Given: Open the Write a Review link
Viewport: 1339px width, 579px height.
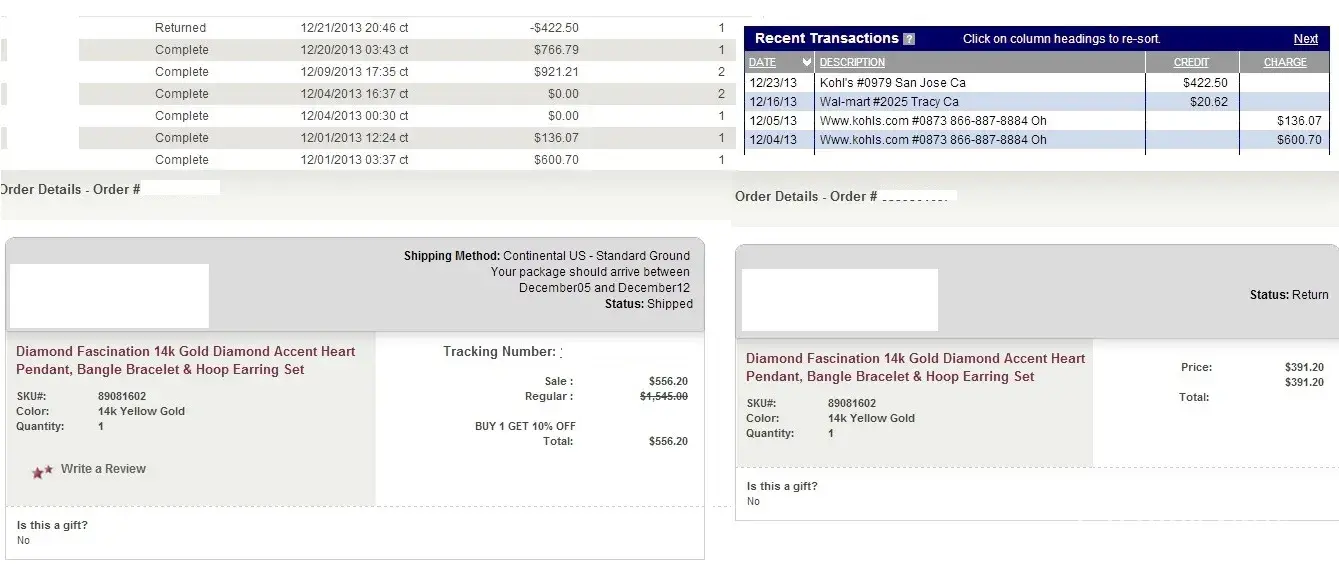Looking at the screenshot, I should pos(103,469).
